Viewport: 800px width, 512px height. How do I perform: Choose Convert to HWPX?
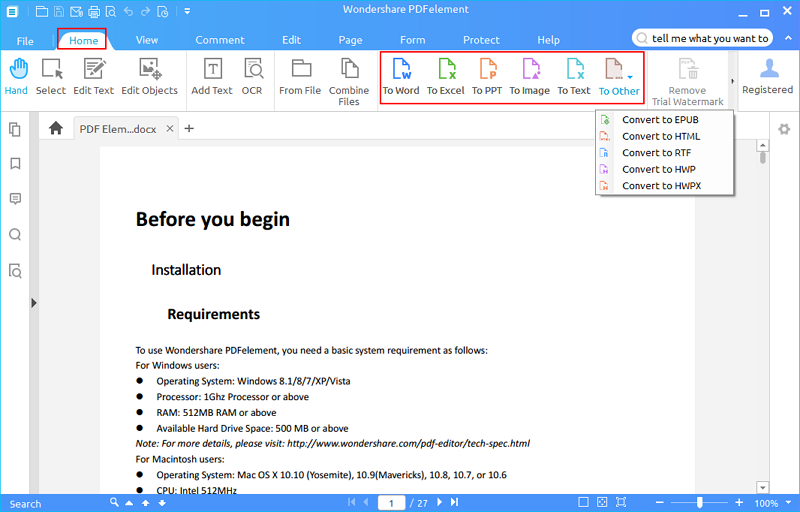pos(665,186)
